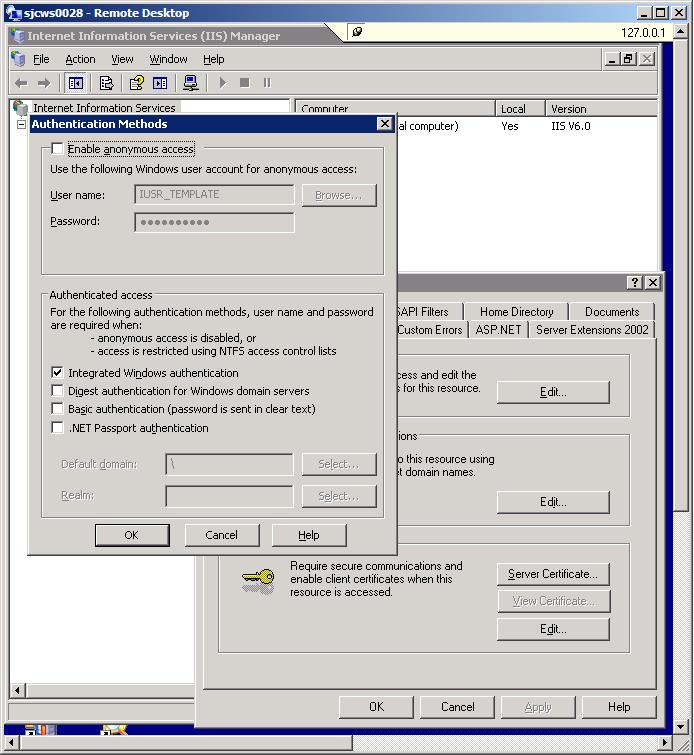Click the Version column header

pyautogui.click(x=569, y=109)
